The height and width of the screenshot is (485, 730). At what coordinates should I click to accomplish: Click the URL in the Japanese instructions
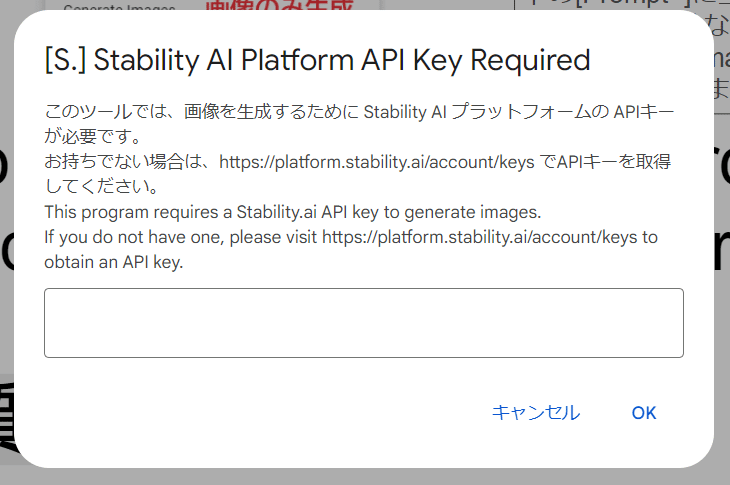377,162
